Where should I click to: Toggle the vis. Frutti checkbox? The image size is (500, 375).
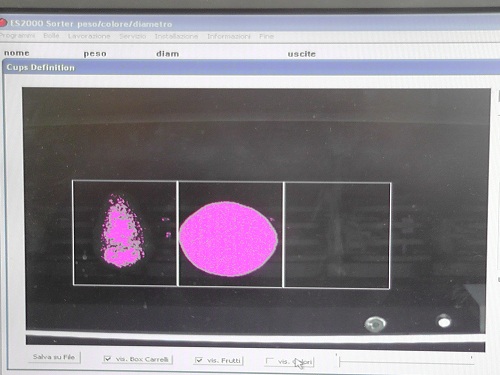point(199,360)
